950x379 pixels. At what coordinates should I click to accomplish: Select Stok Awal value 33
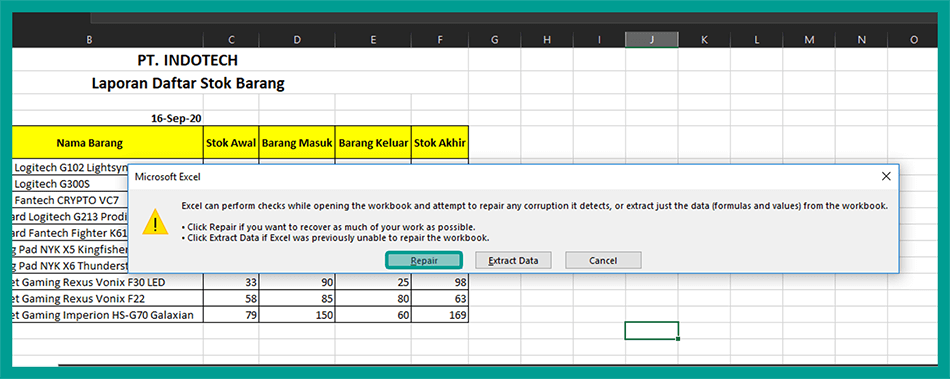coord(231,282)
